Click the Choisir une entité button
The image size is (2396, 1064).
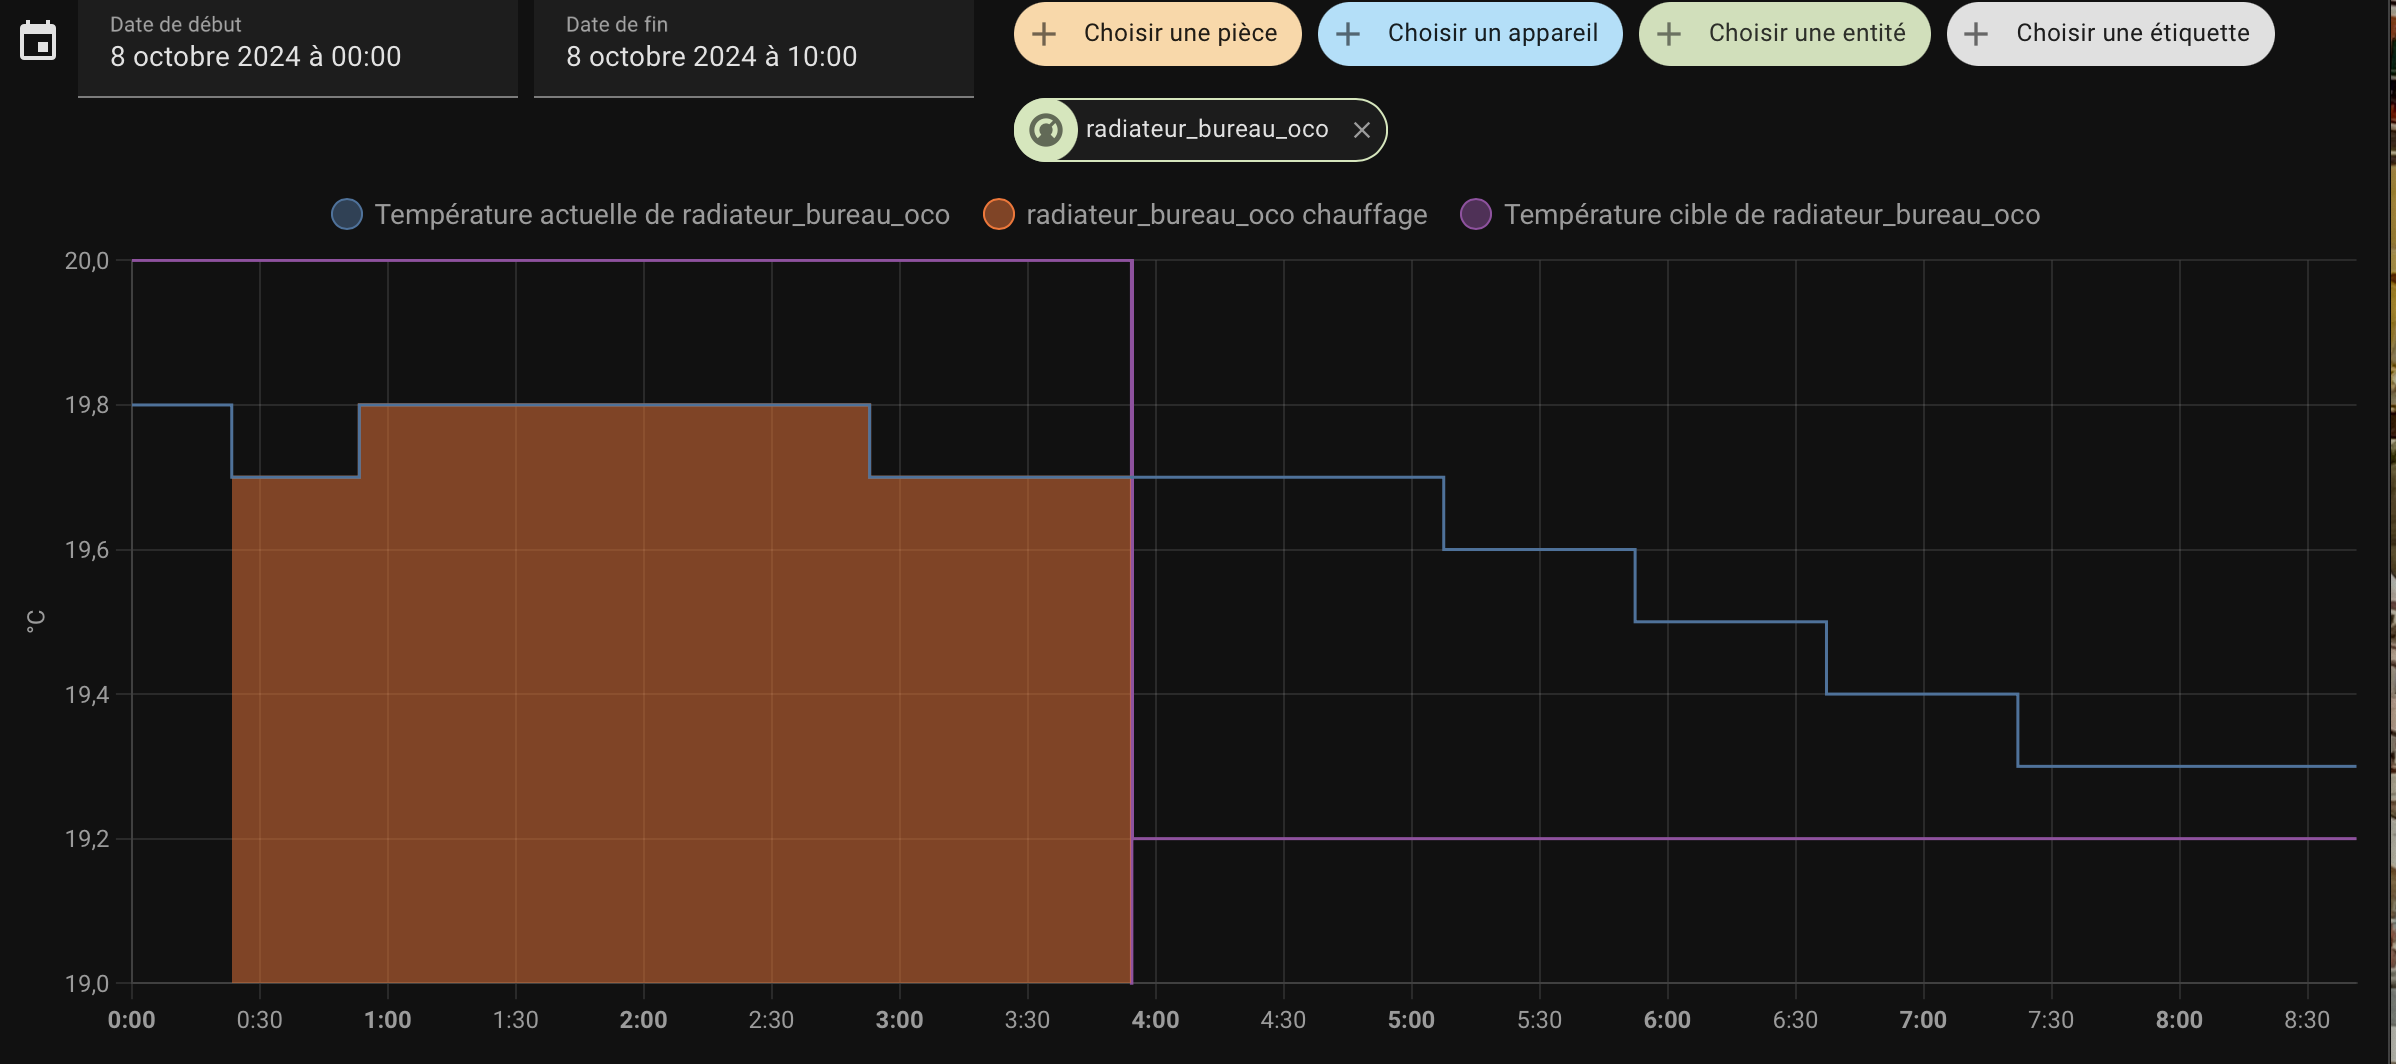coord(1806,34)
